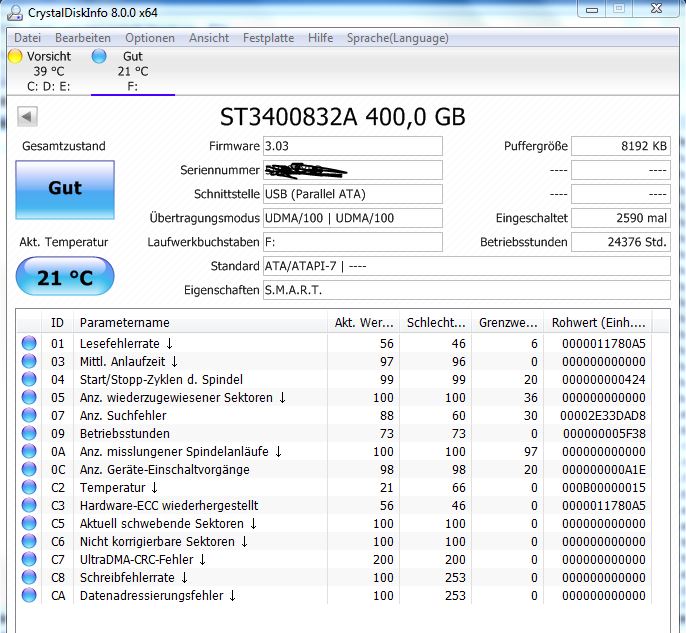Open the Bearbeiten menu
This screenshot has width=686, height=633.
coord(83,38)
